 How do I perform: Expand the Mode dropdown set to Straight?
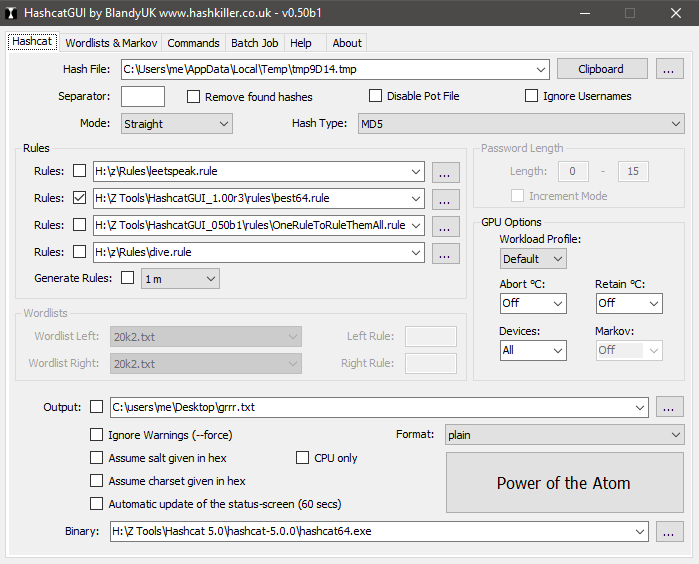176,124
